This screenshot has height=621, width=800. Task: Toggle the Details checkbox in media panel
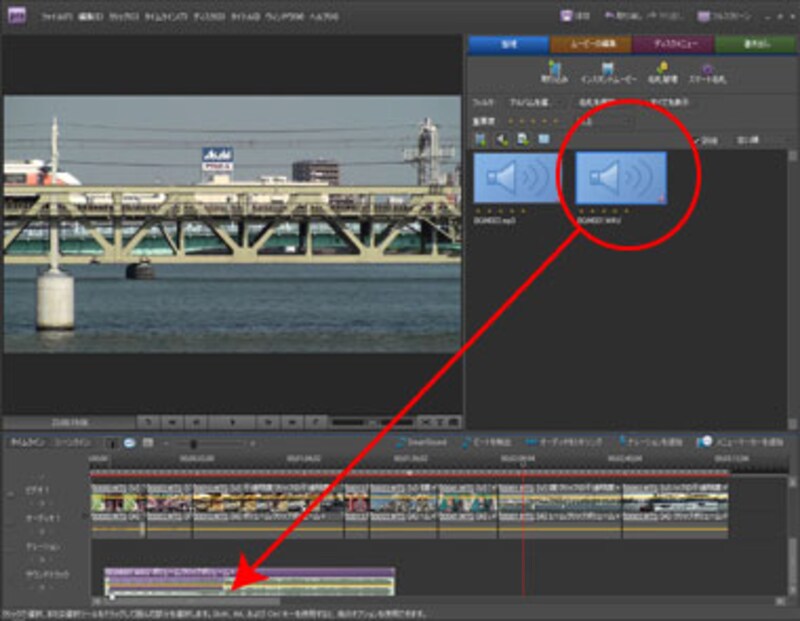(697, 140)
